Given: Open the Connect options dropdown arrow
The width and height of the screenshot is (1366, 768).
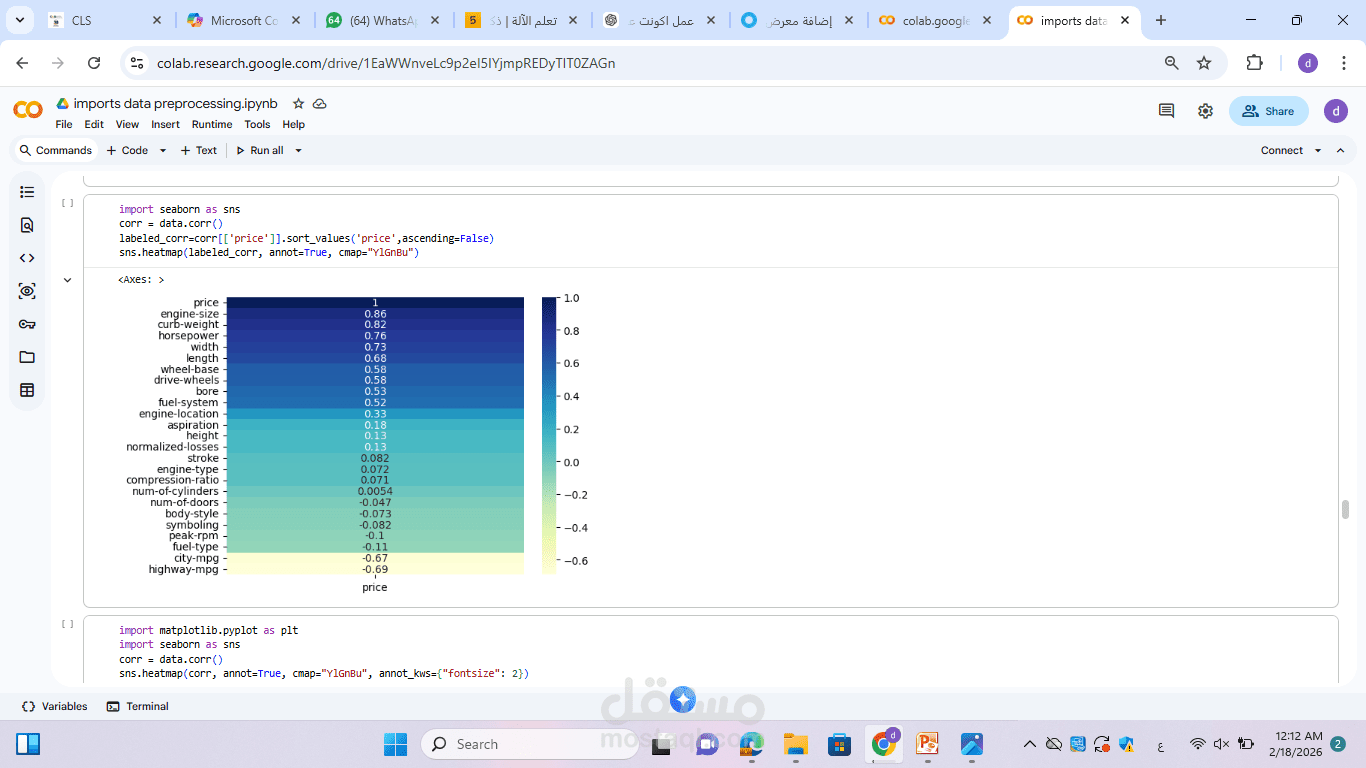Looking at the screenshot, I should (1318, 151).
